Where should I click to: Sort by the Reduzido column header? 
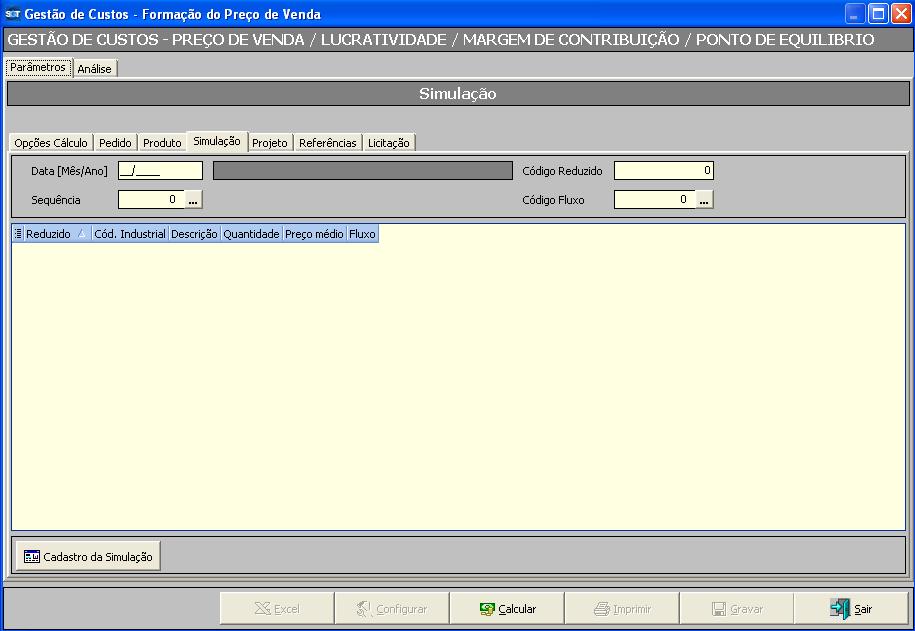pos(50,234)
